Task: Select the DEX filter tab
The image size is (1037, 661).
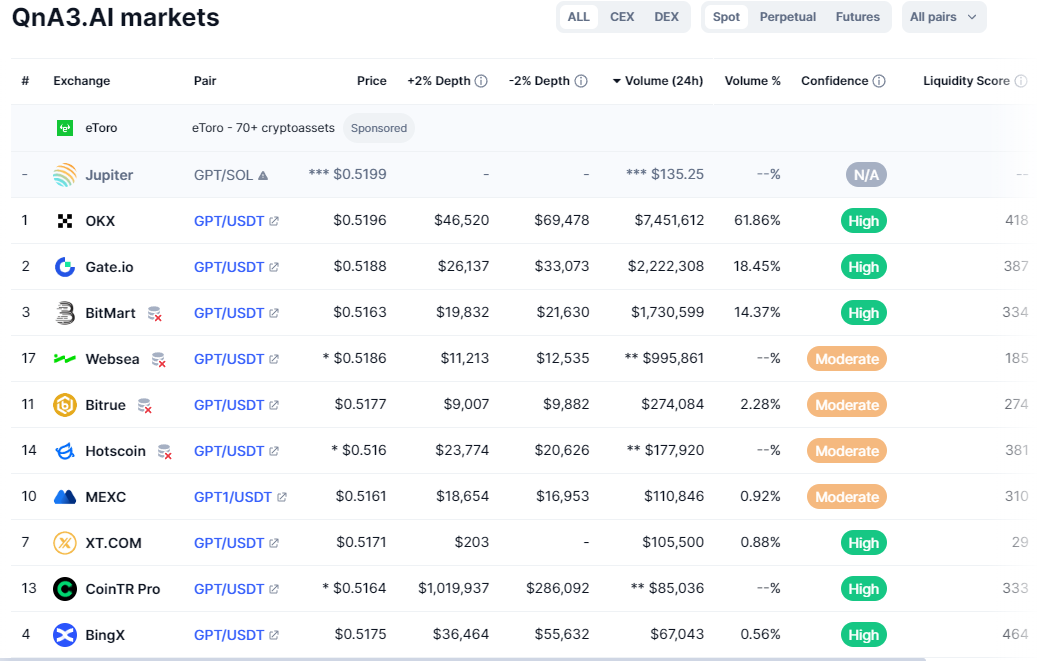Action: [x=667, y=17]
